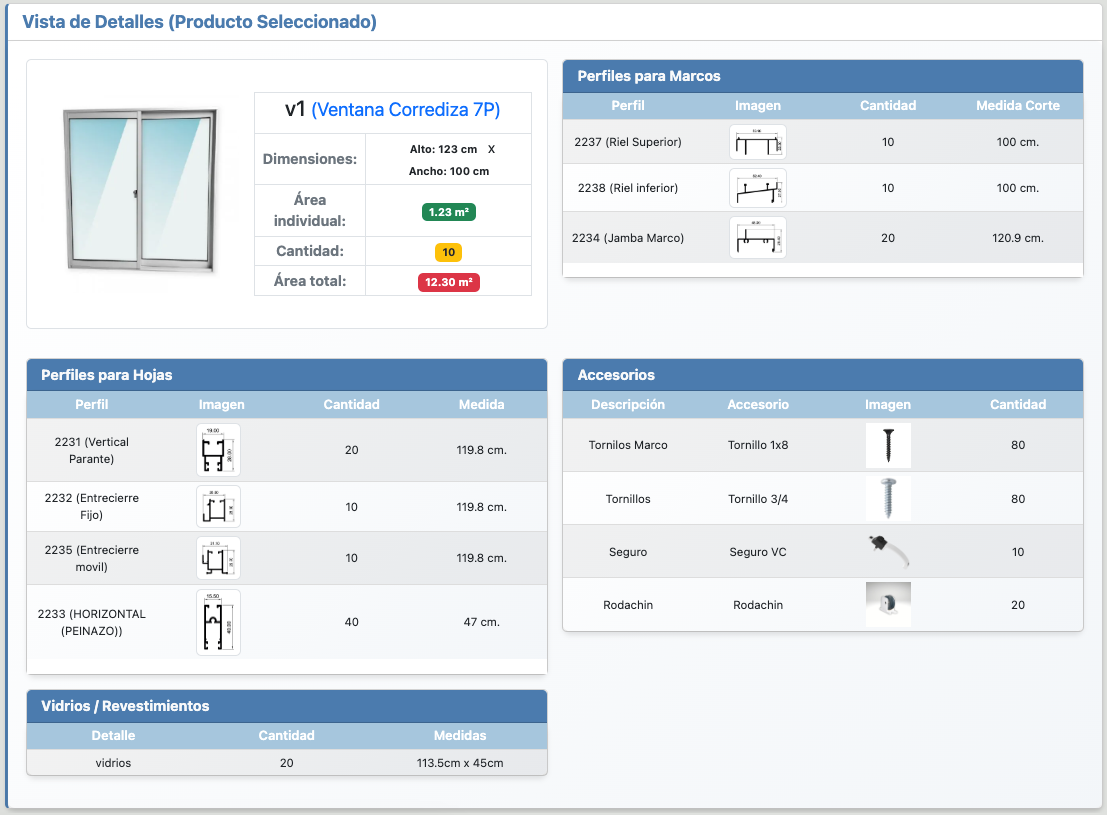Click the 2234 Jamba Marco profile image
The height and width of the screenshot is (815, 1107).
click(757, 238)
